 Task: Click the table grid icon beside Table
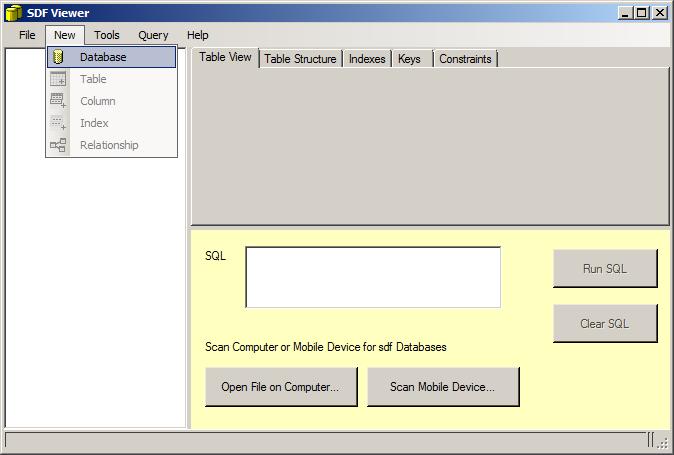58,79
